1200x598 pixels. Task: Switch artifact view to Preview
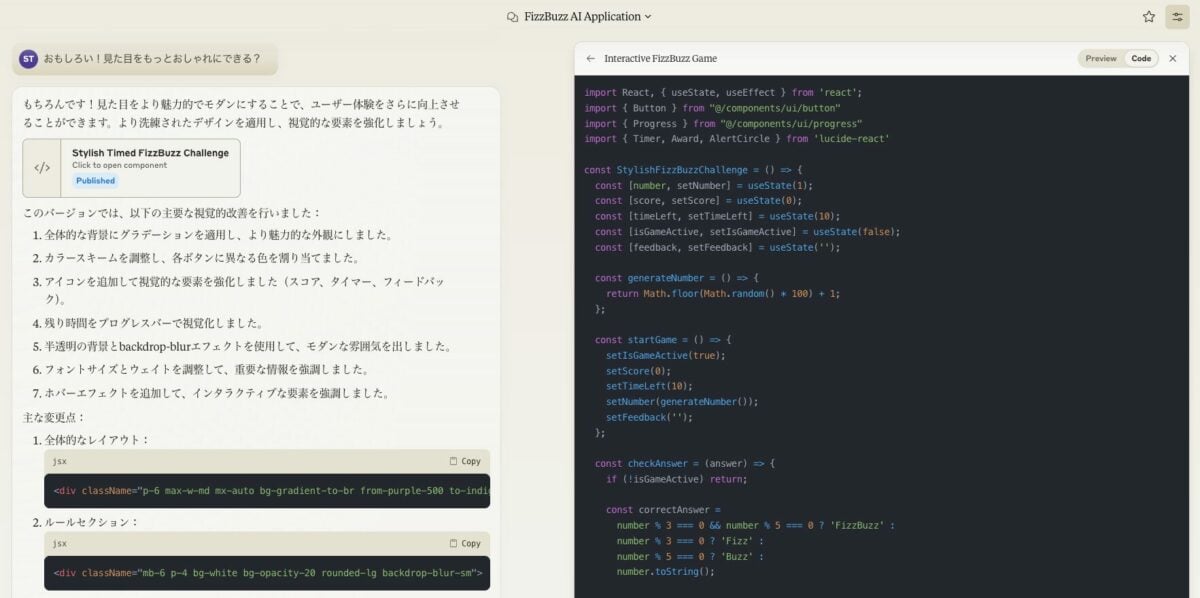(1101, 58)
